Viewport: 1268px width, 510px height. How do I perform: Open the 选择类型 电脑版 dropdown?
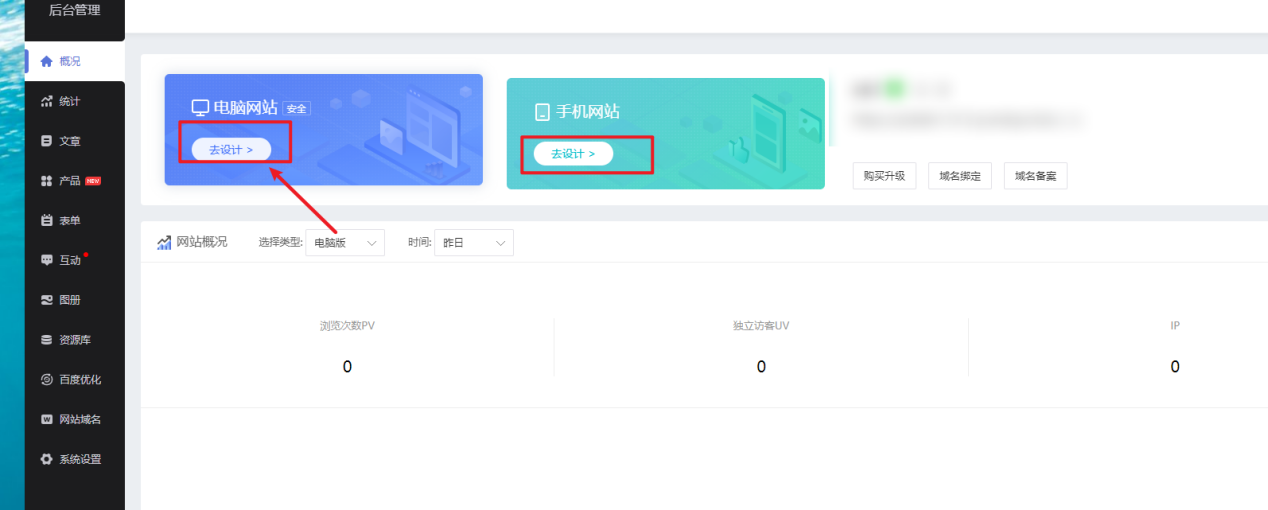345,242
